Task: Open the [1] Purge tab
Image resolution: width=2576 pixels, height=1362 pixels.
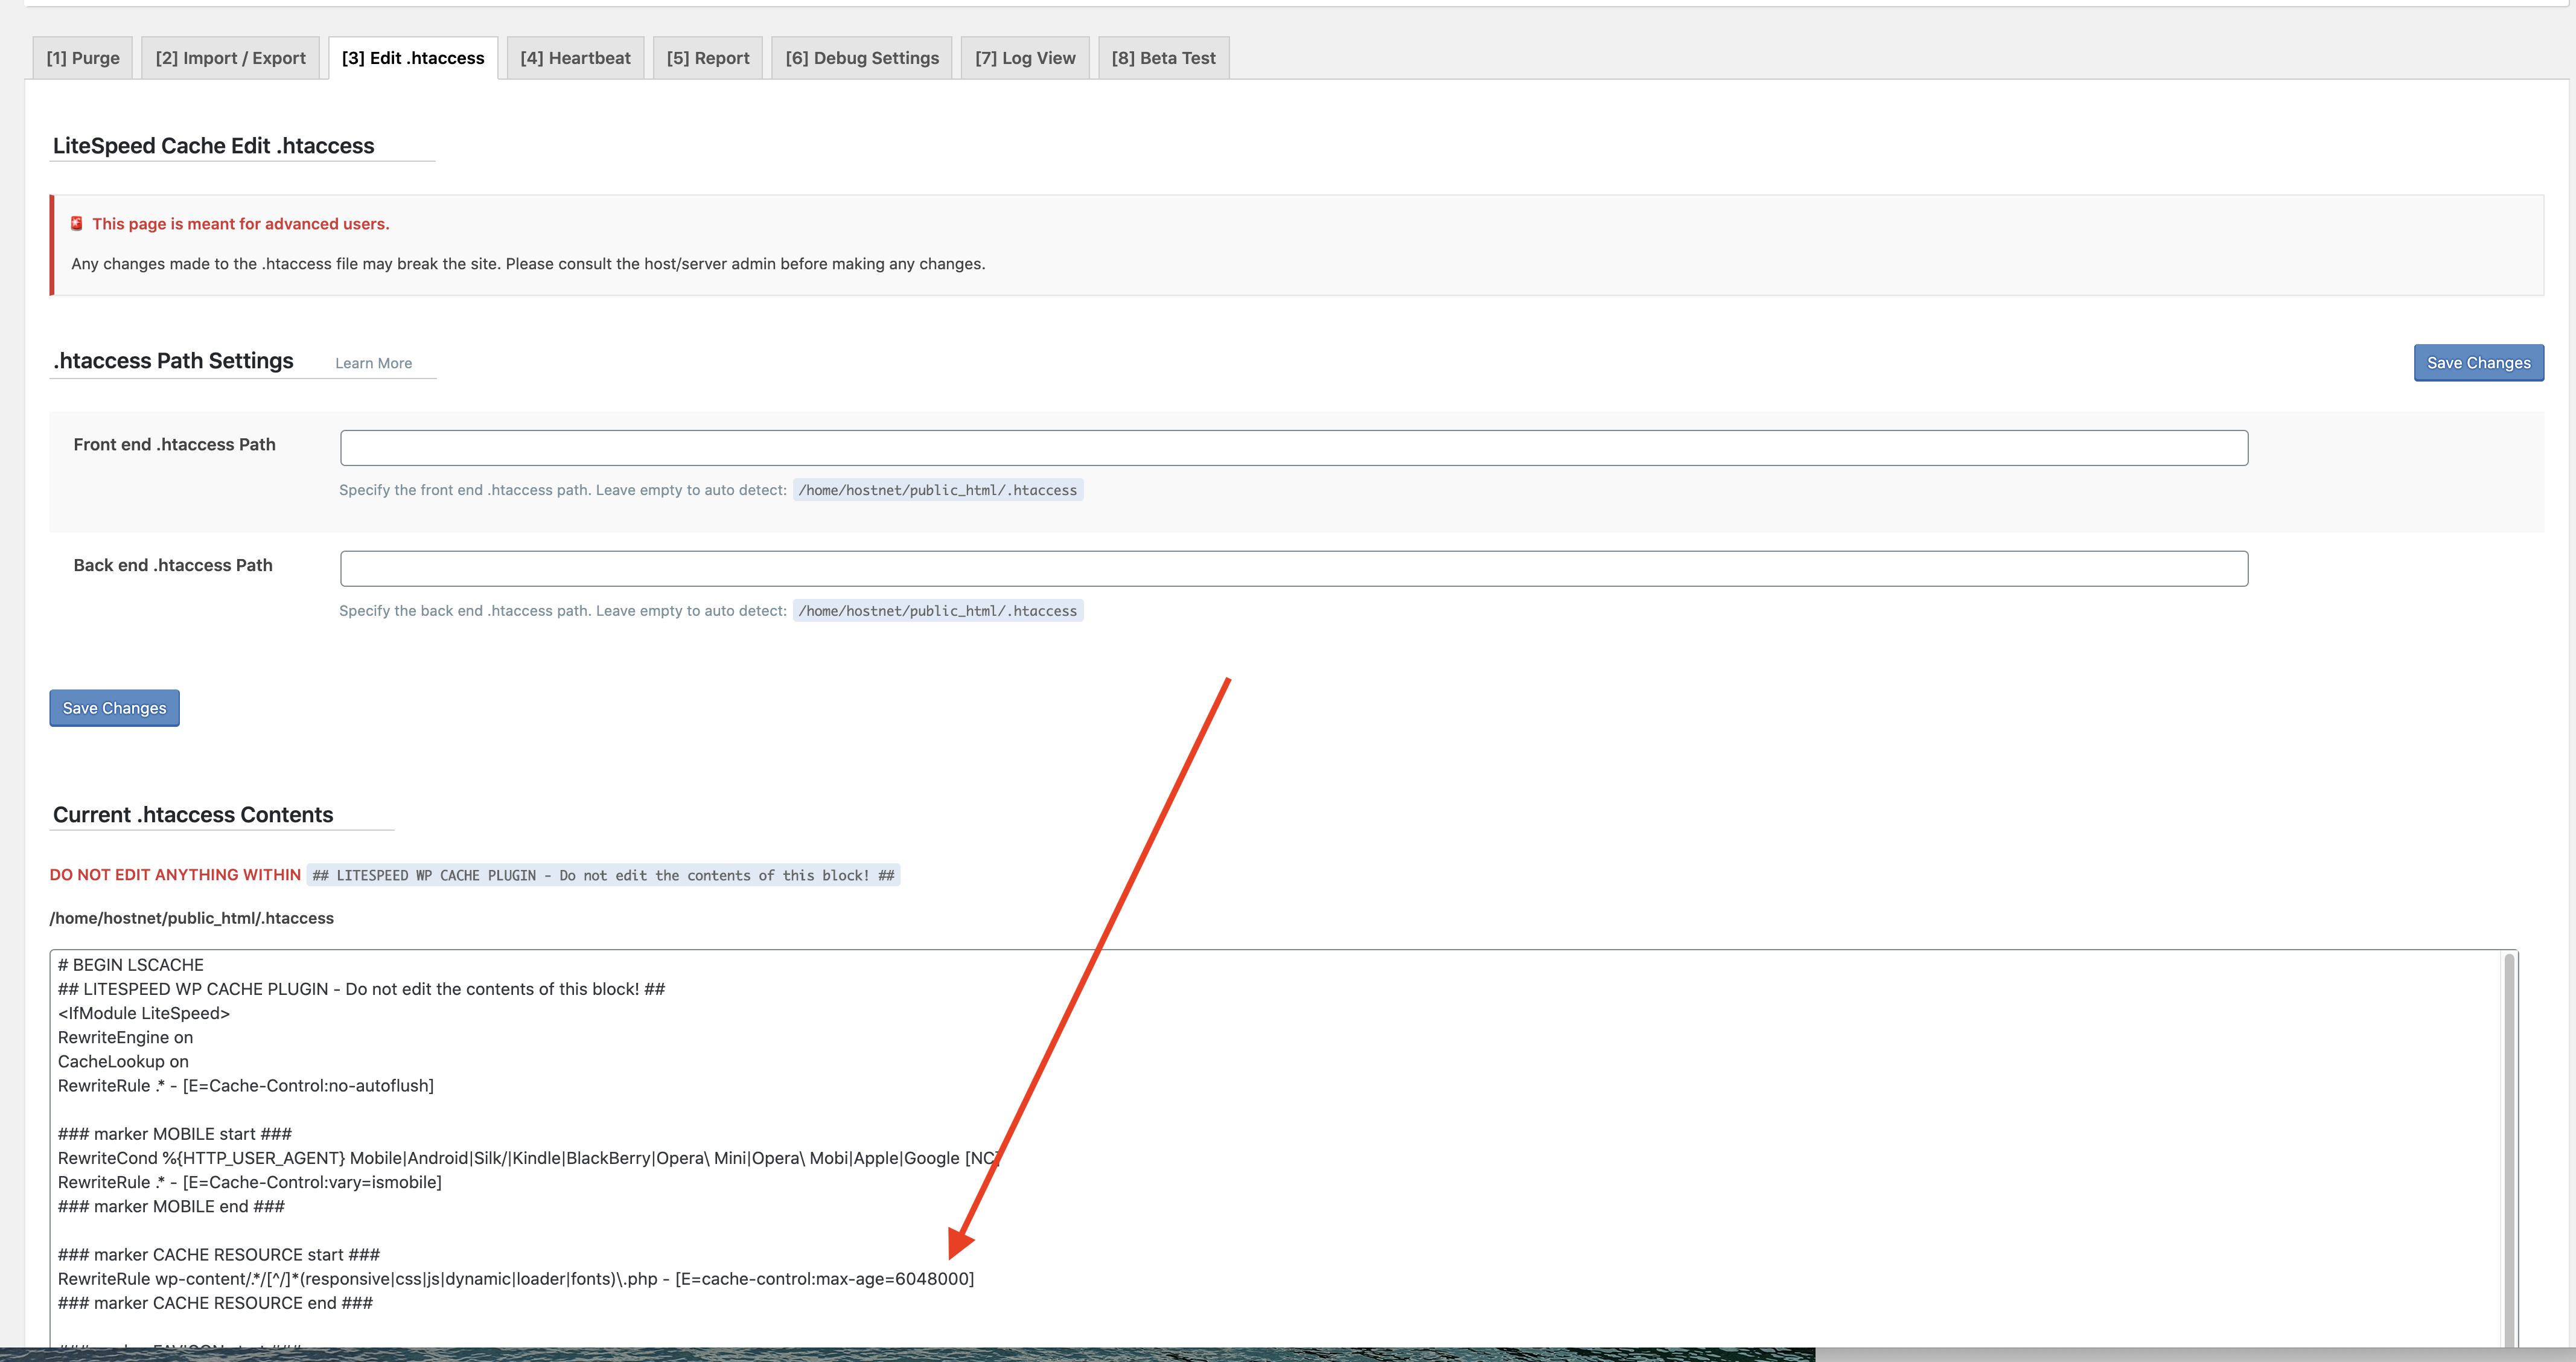Action: pyautogui.click(x=83, y=58)
